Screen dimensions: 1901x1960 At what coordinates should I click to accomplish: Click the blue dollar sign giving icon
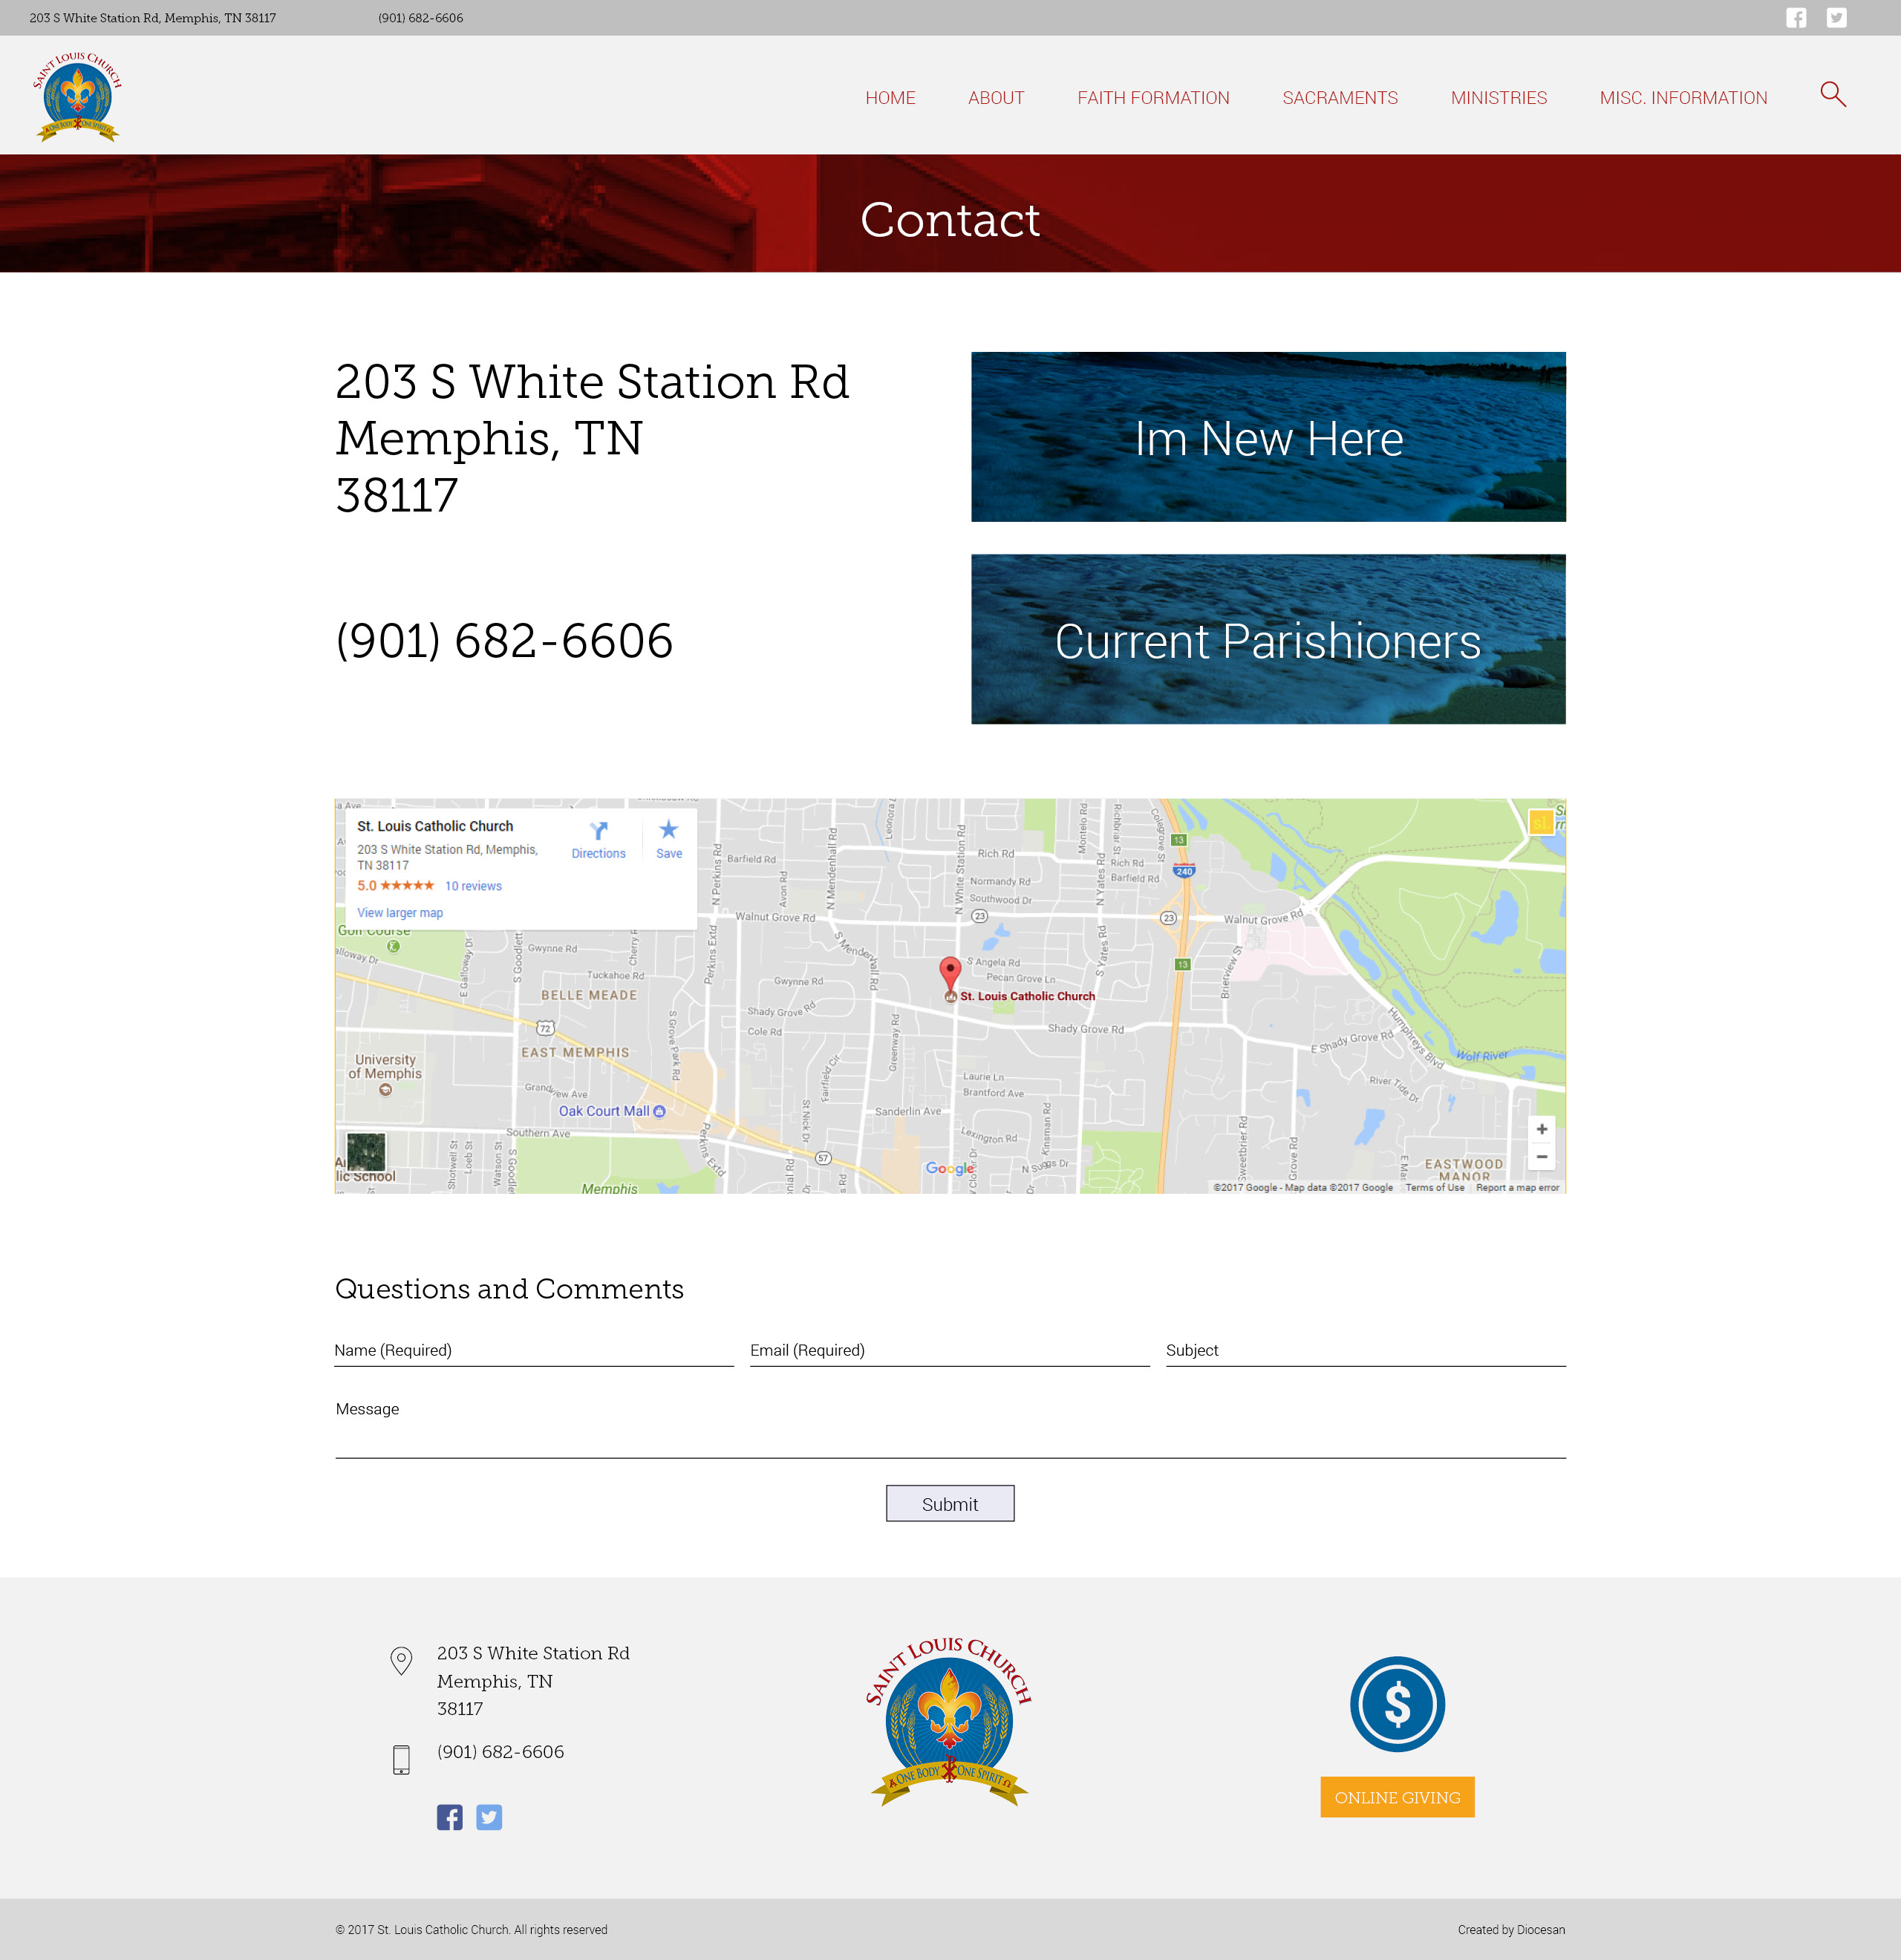1396,1704
